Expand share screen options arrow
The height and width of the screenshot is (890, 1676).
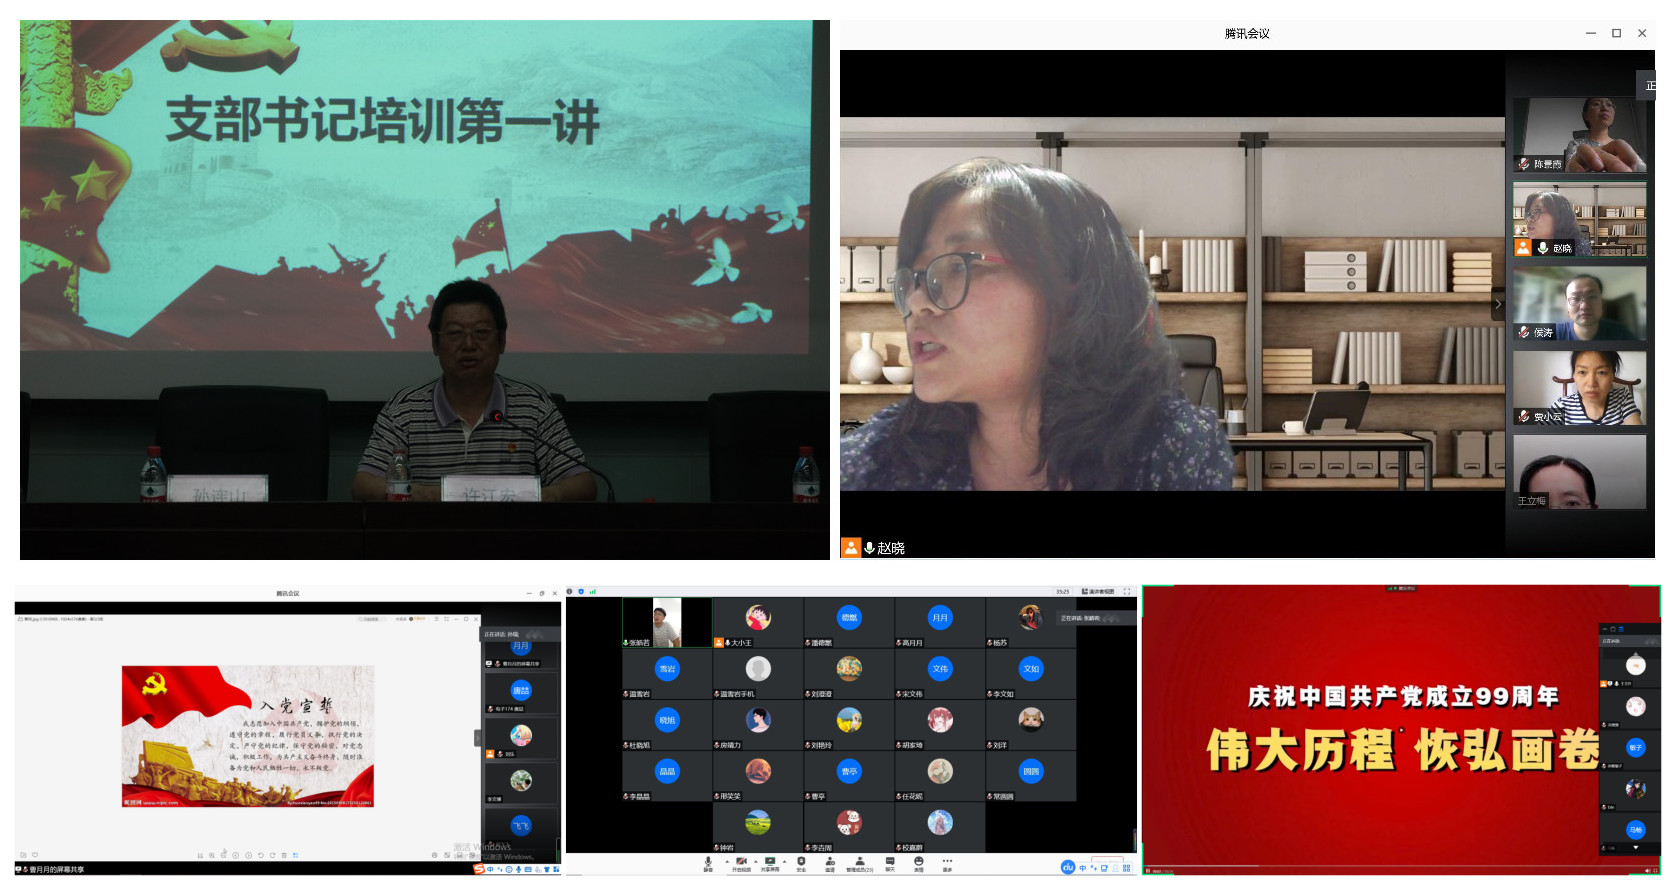(785, 861)
